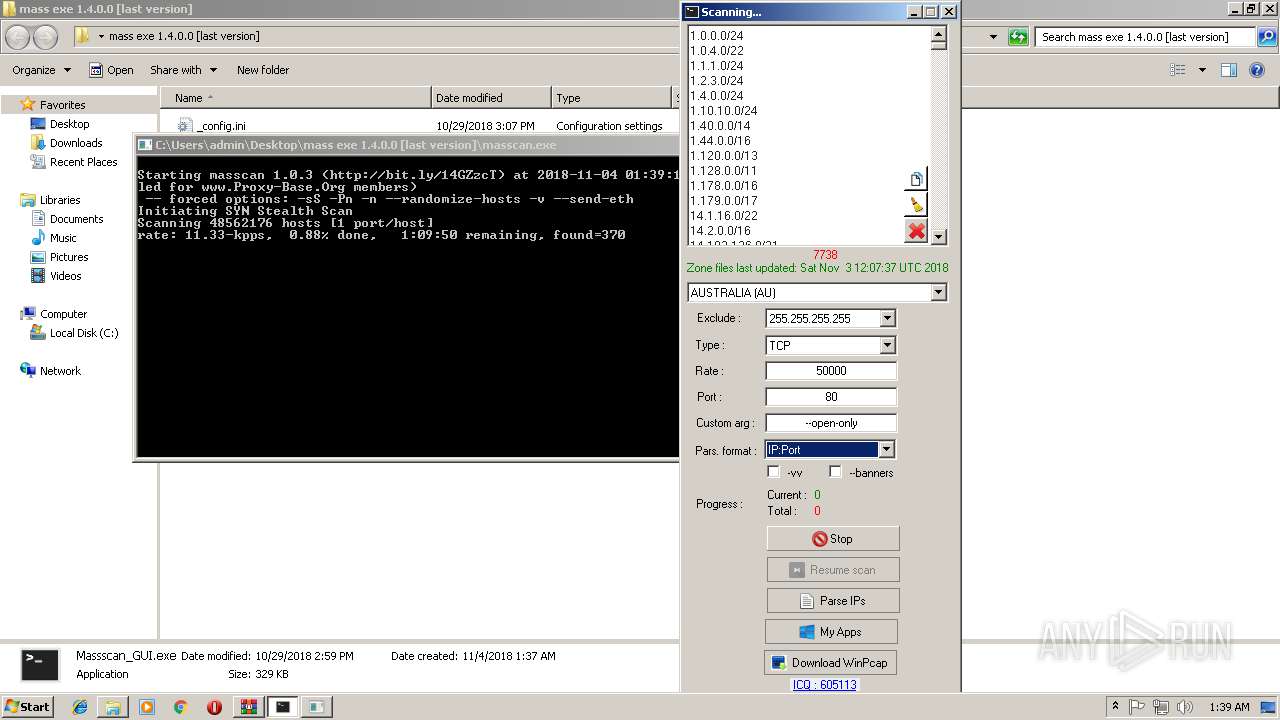
Task: Sort by the Type column header
Action: tap(611, 98)
